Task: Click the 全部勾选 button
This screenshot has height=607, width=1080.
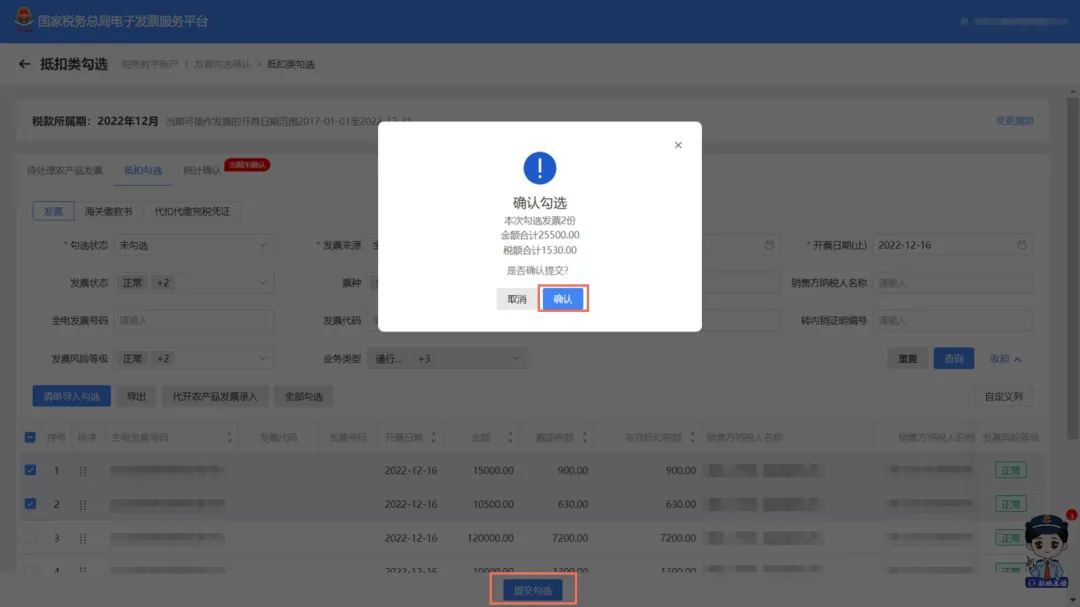Action: point(304,396)
